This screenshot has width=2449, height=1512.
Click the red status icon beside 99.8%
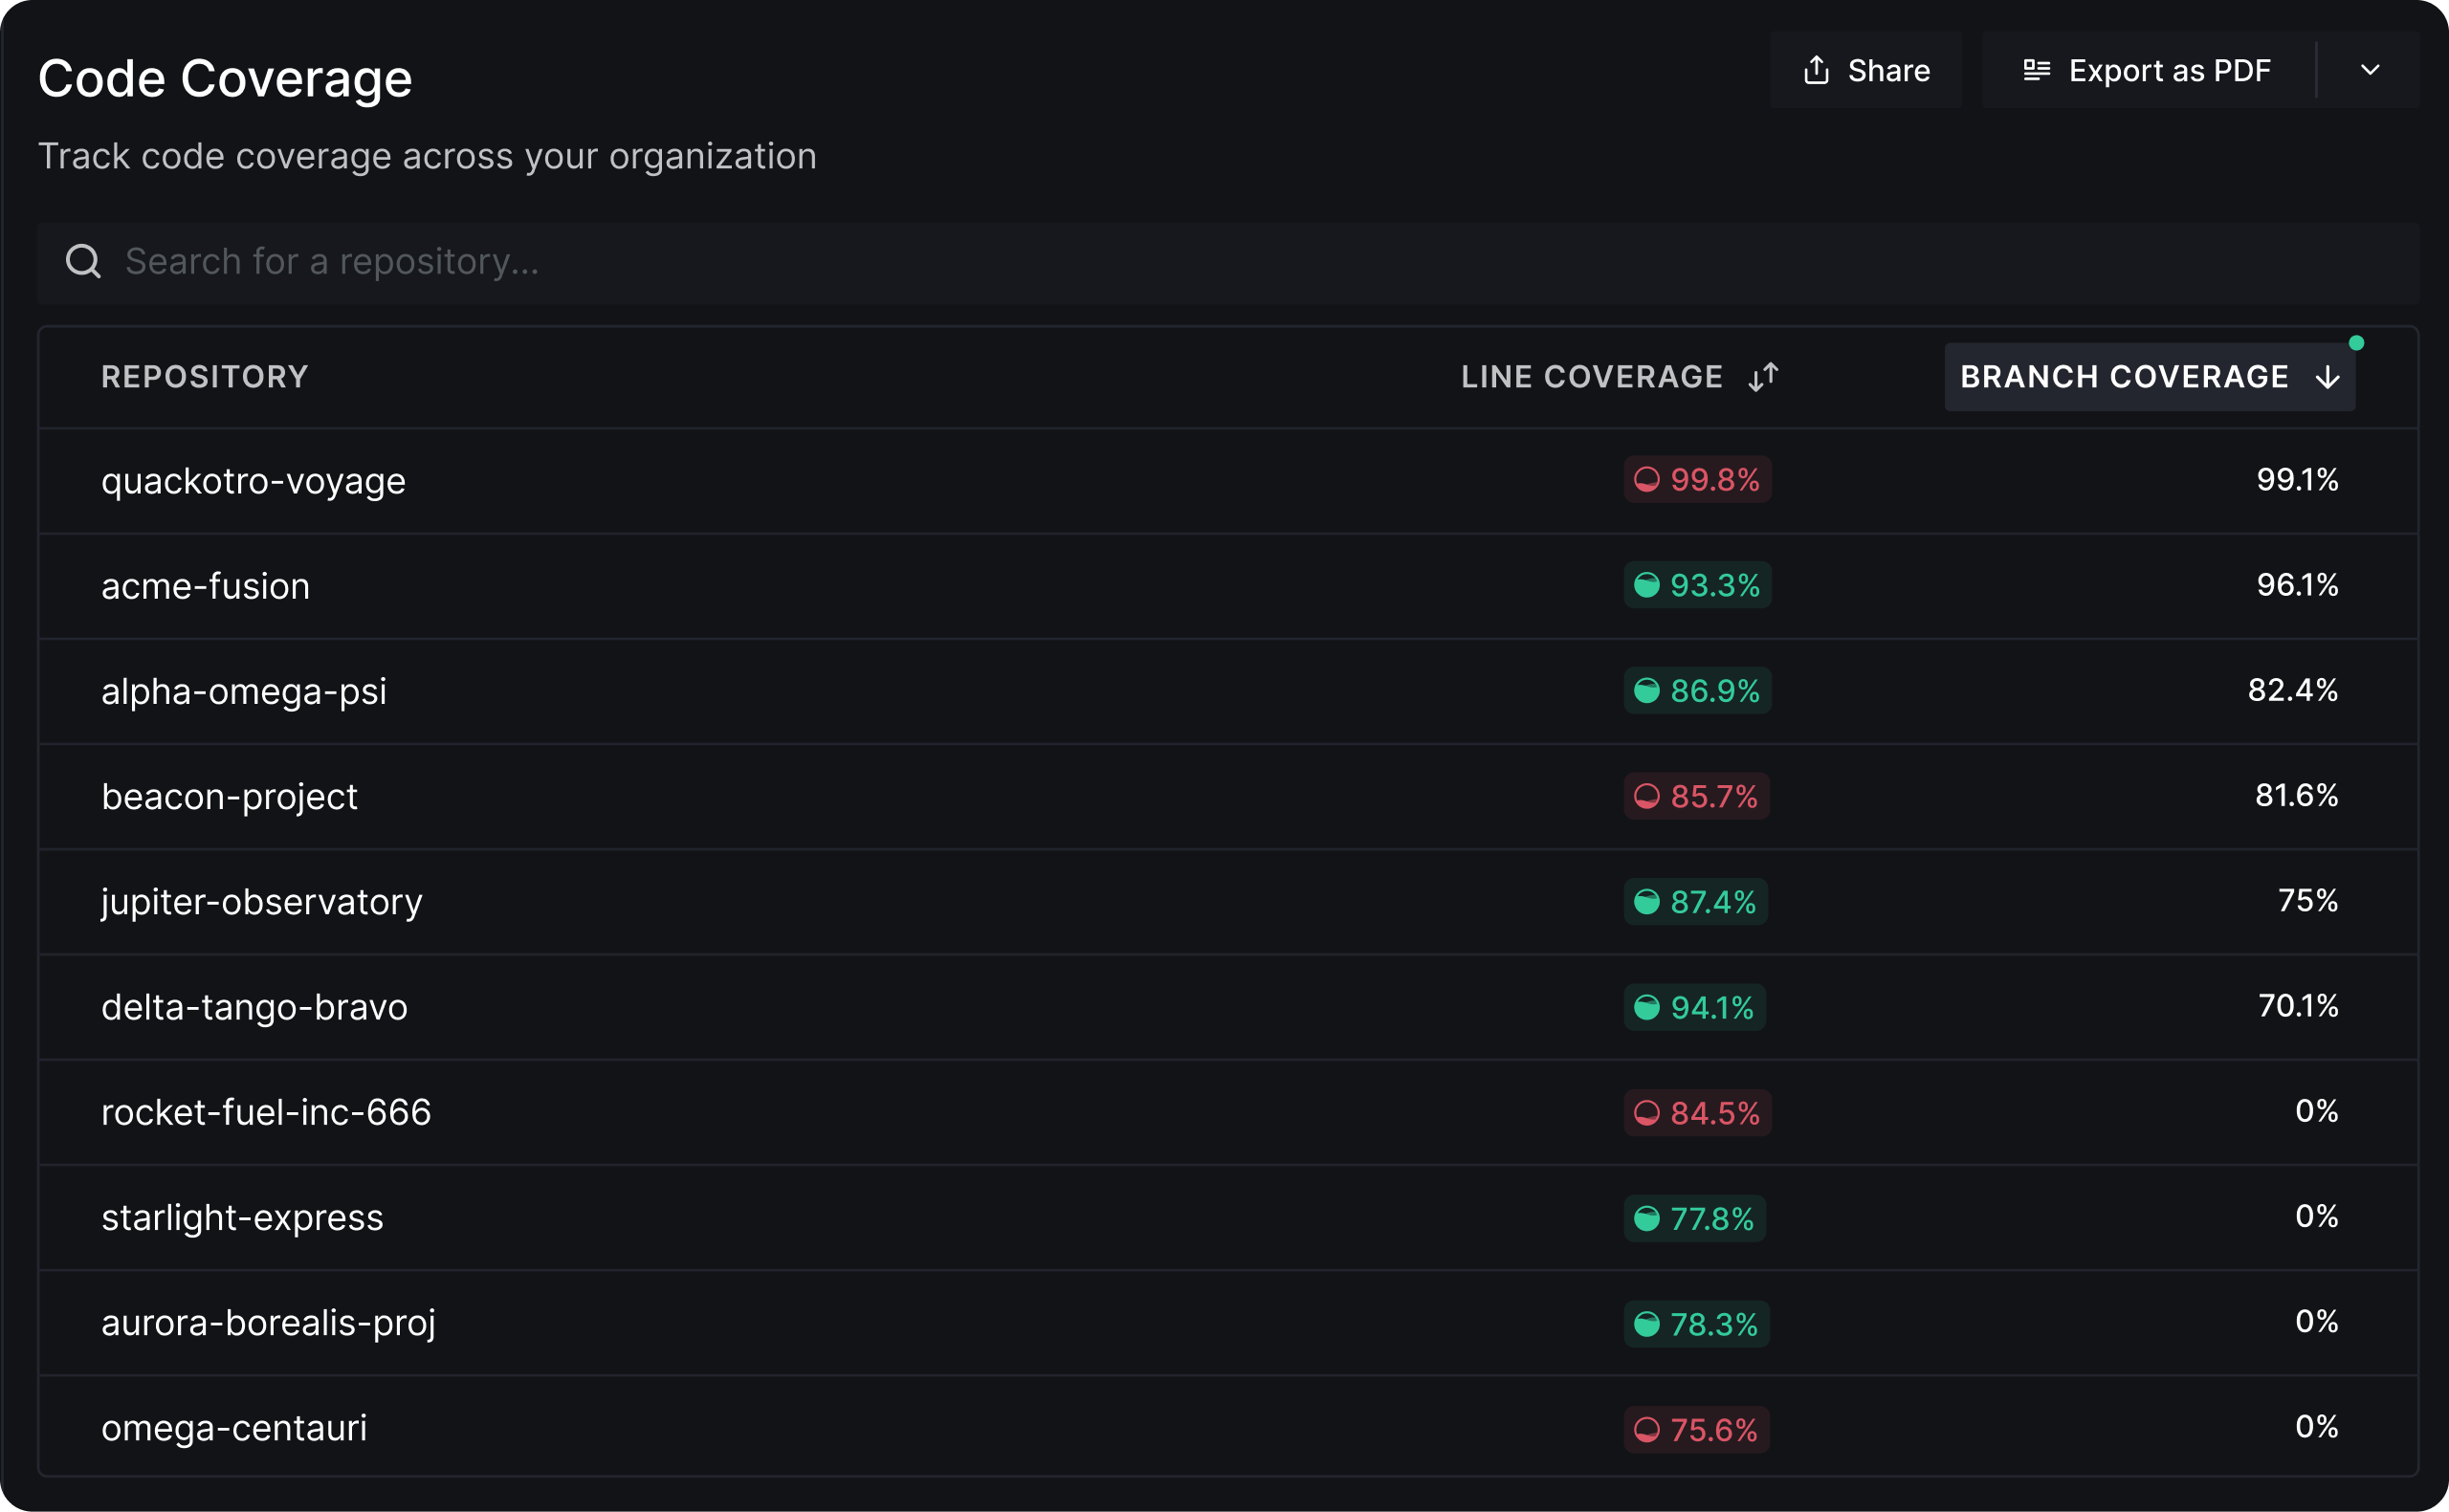(1646, 480)
